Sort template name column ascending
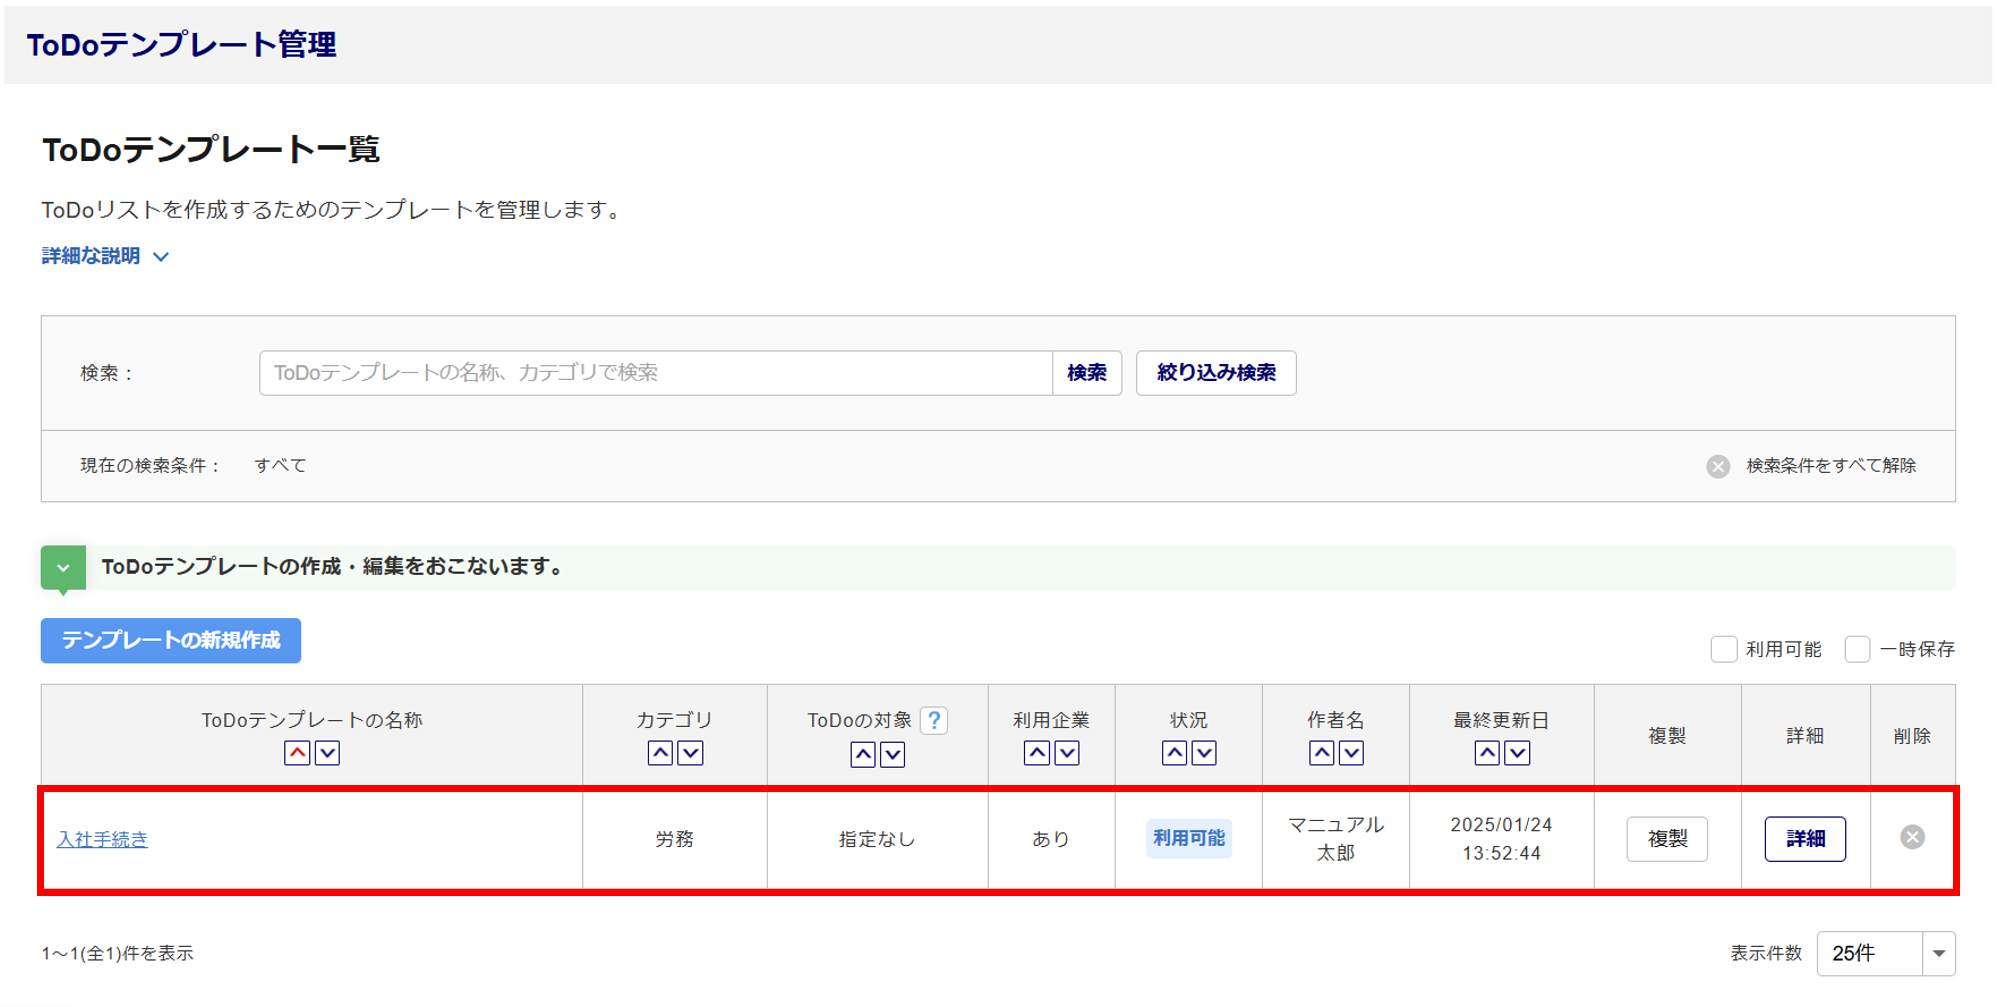Screen dimensions: 1997x1007 click(297, 753)
